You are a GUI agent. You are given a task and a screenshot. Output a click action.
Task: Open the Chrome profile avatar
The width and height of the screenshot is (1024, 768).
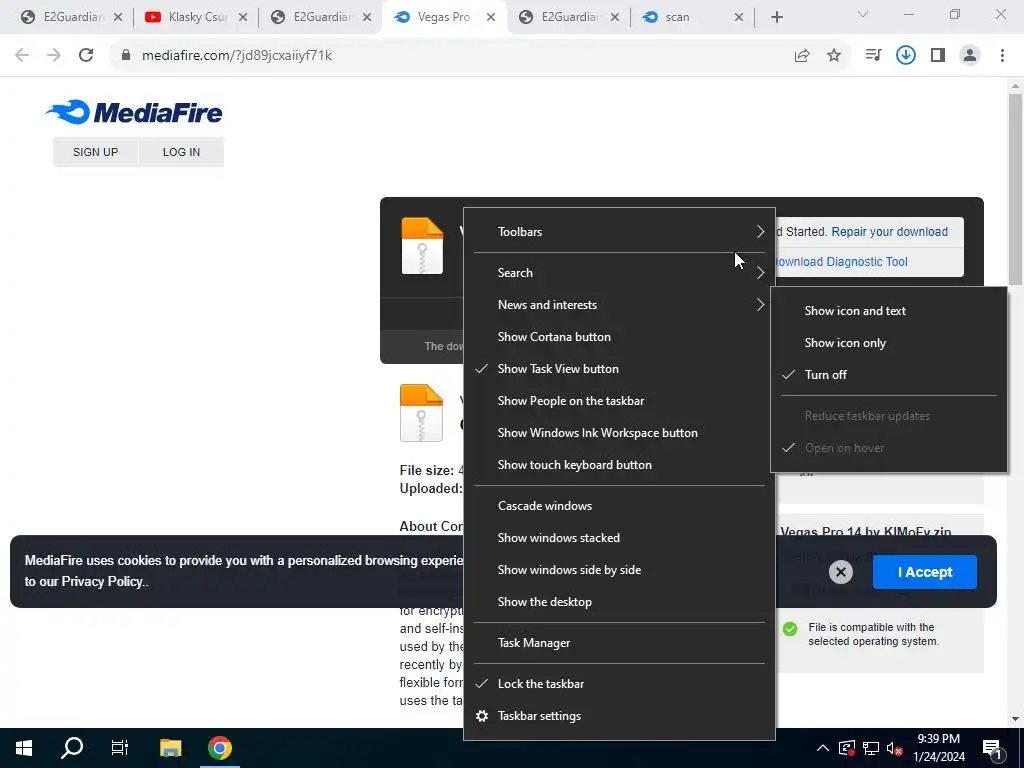(970, 56)
